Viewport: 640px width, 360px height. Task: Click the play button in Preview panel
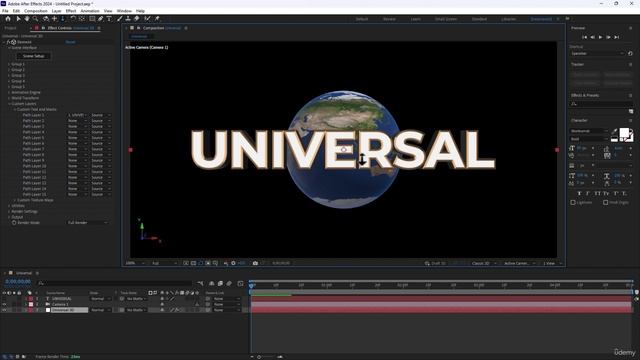tap(600, 37)
